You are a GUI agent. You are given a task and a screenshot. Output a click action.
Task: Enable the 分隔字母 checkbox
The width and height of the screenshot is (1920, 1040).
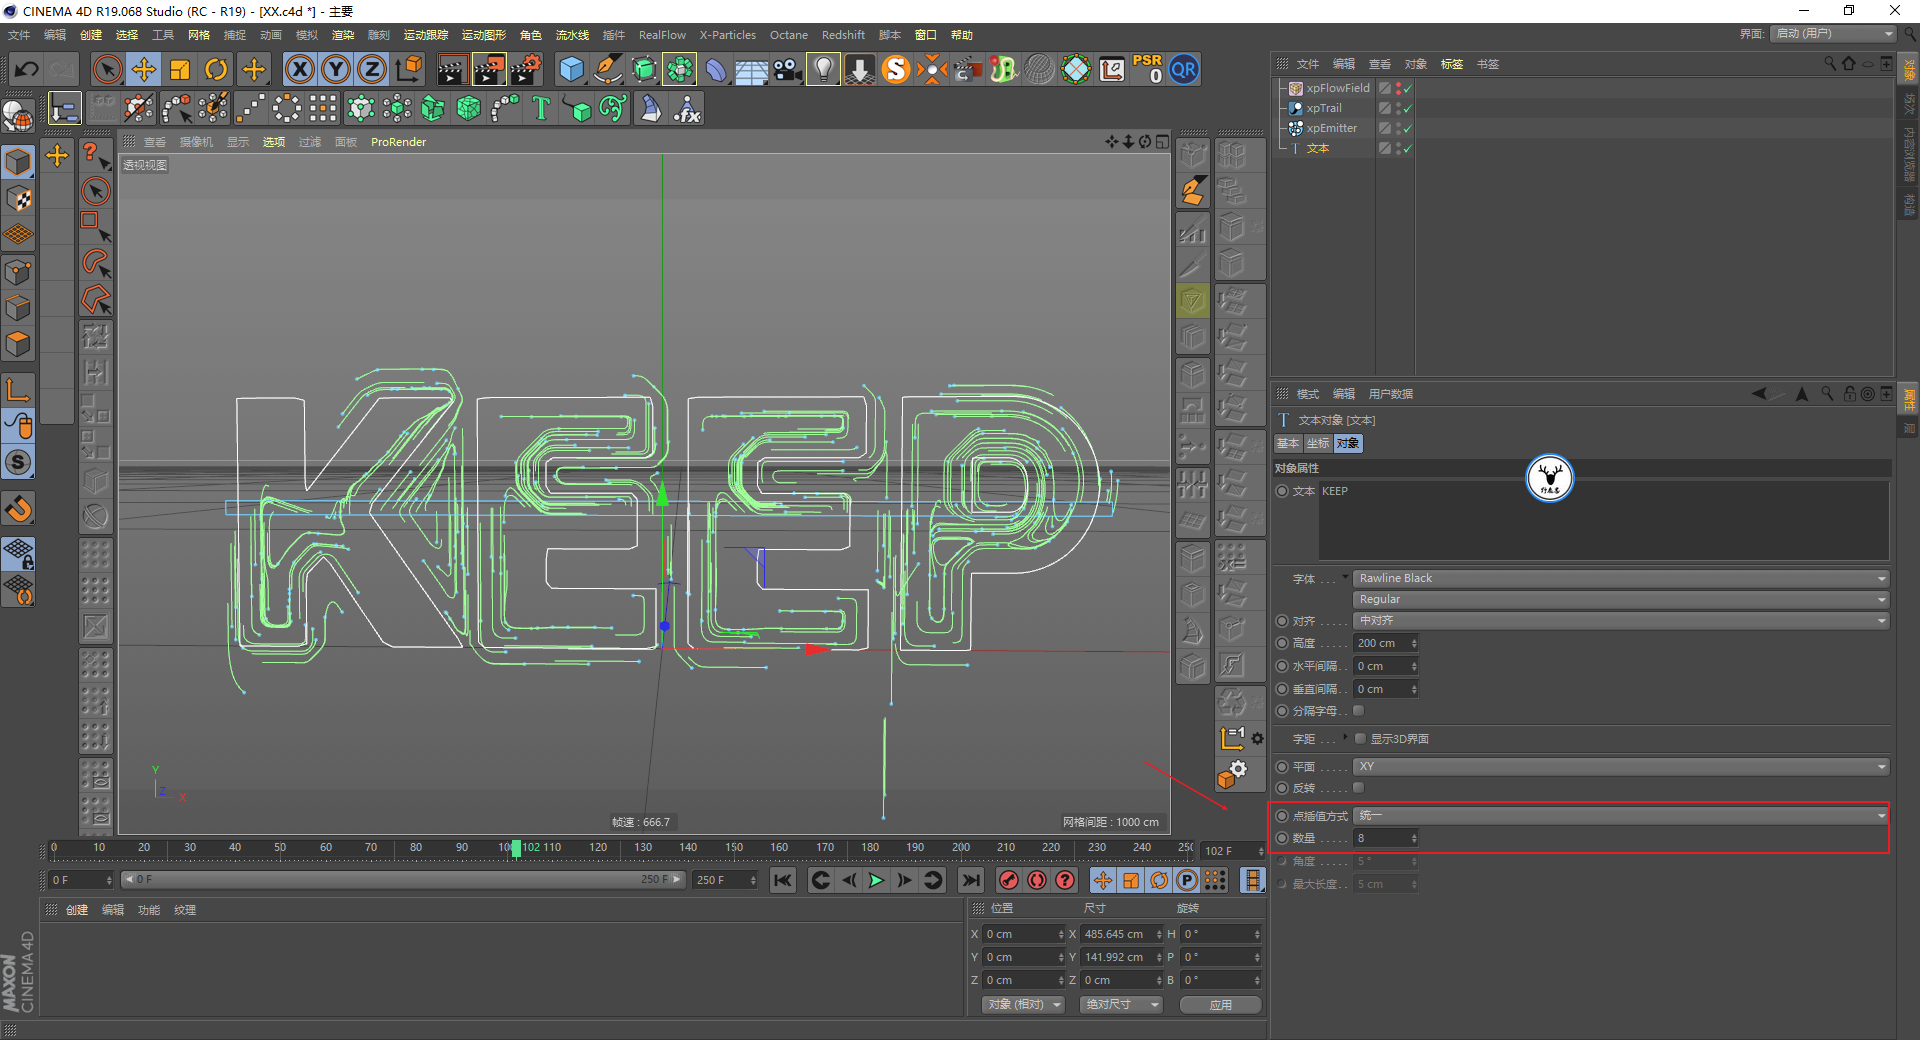(1358, 711)
